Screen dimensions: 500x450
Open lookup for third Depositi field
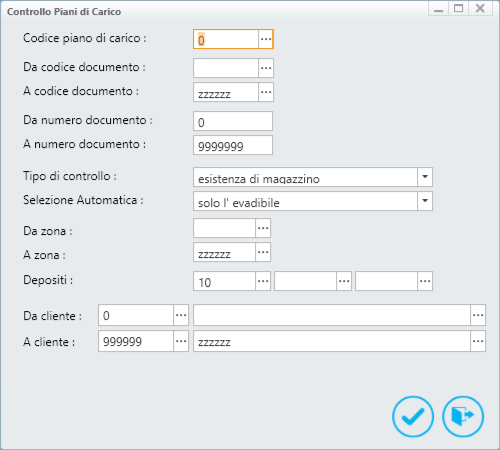pos(425,281)
